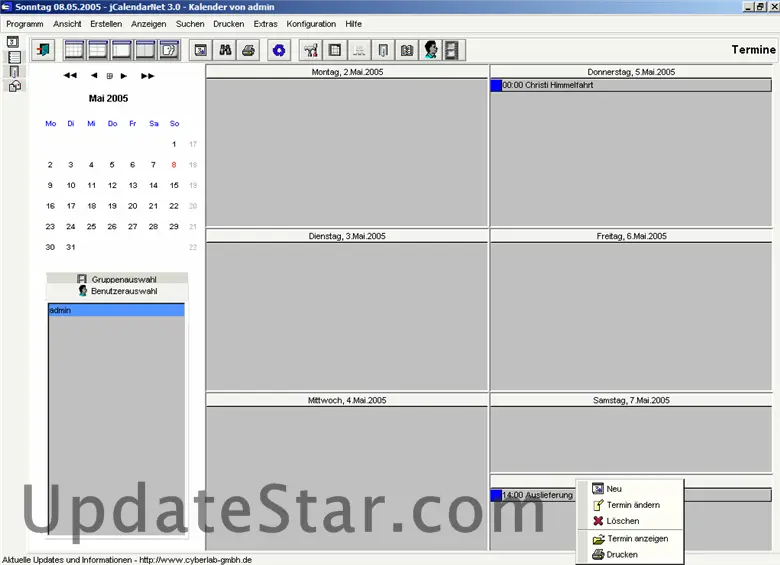
Task: Open the Extras menu
Action: (266, 24)
